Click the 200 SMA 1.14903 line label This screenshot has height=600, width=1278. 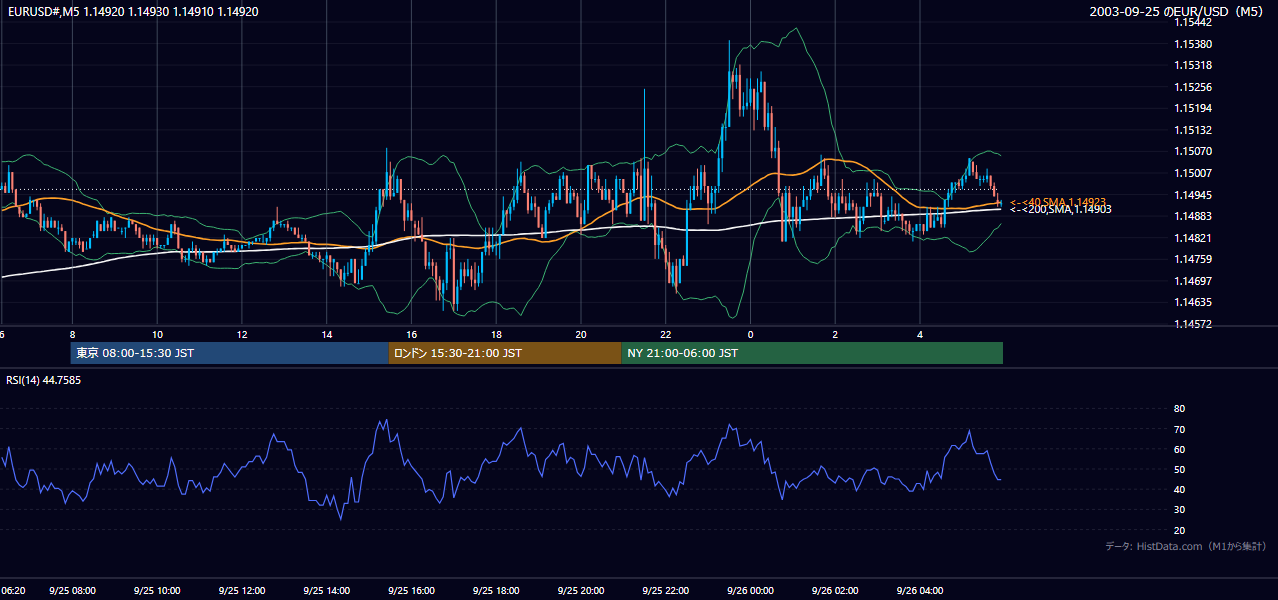(1060, 209)
